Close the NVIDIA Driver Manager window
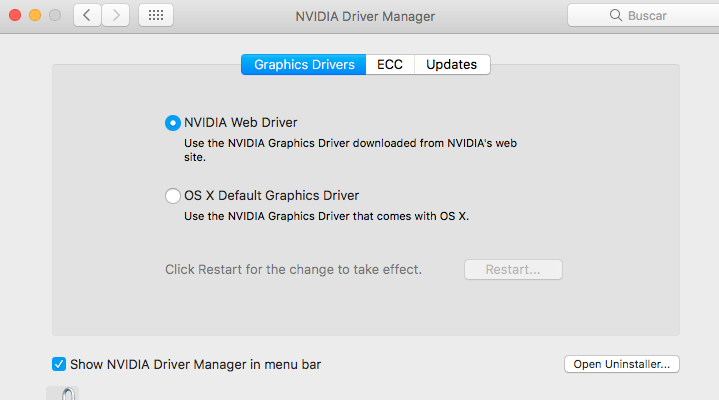 coord(15,15)
